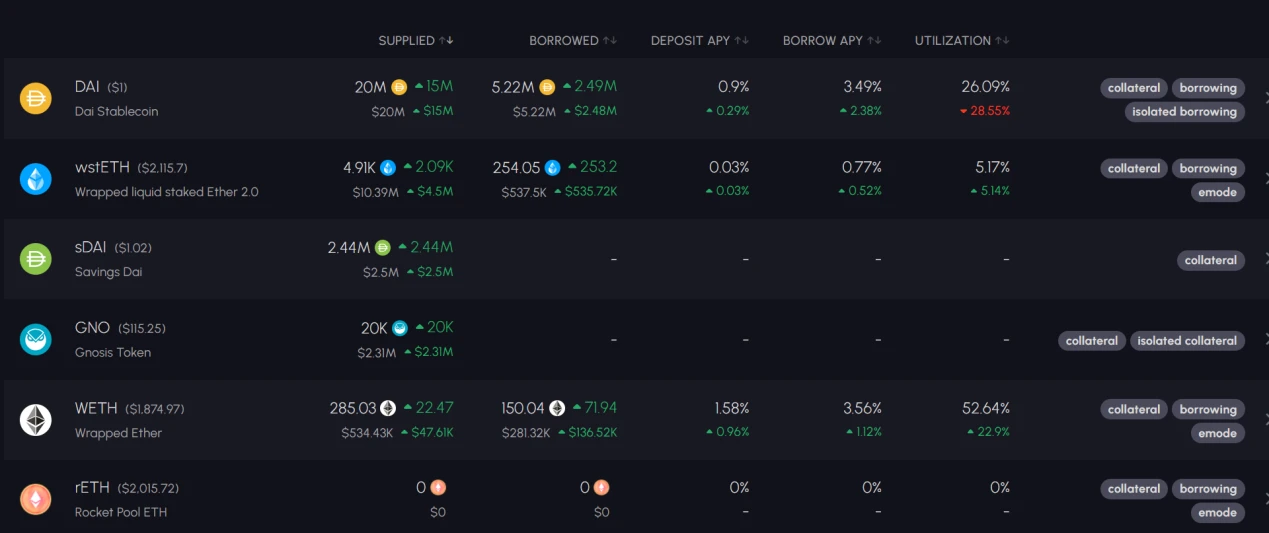The image size is (1269, 533).
Task: Click the WETH token icon
Action: click(36, 420)
